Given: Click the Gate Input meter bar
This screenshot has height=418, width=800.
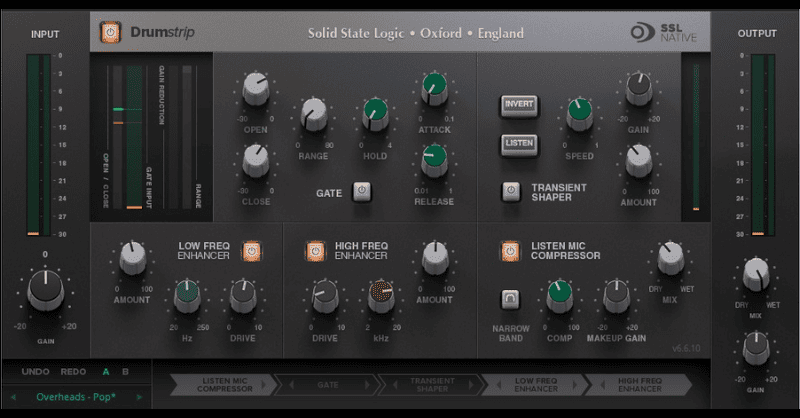Looking at the screenshot, I should (134, 137).
